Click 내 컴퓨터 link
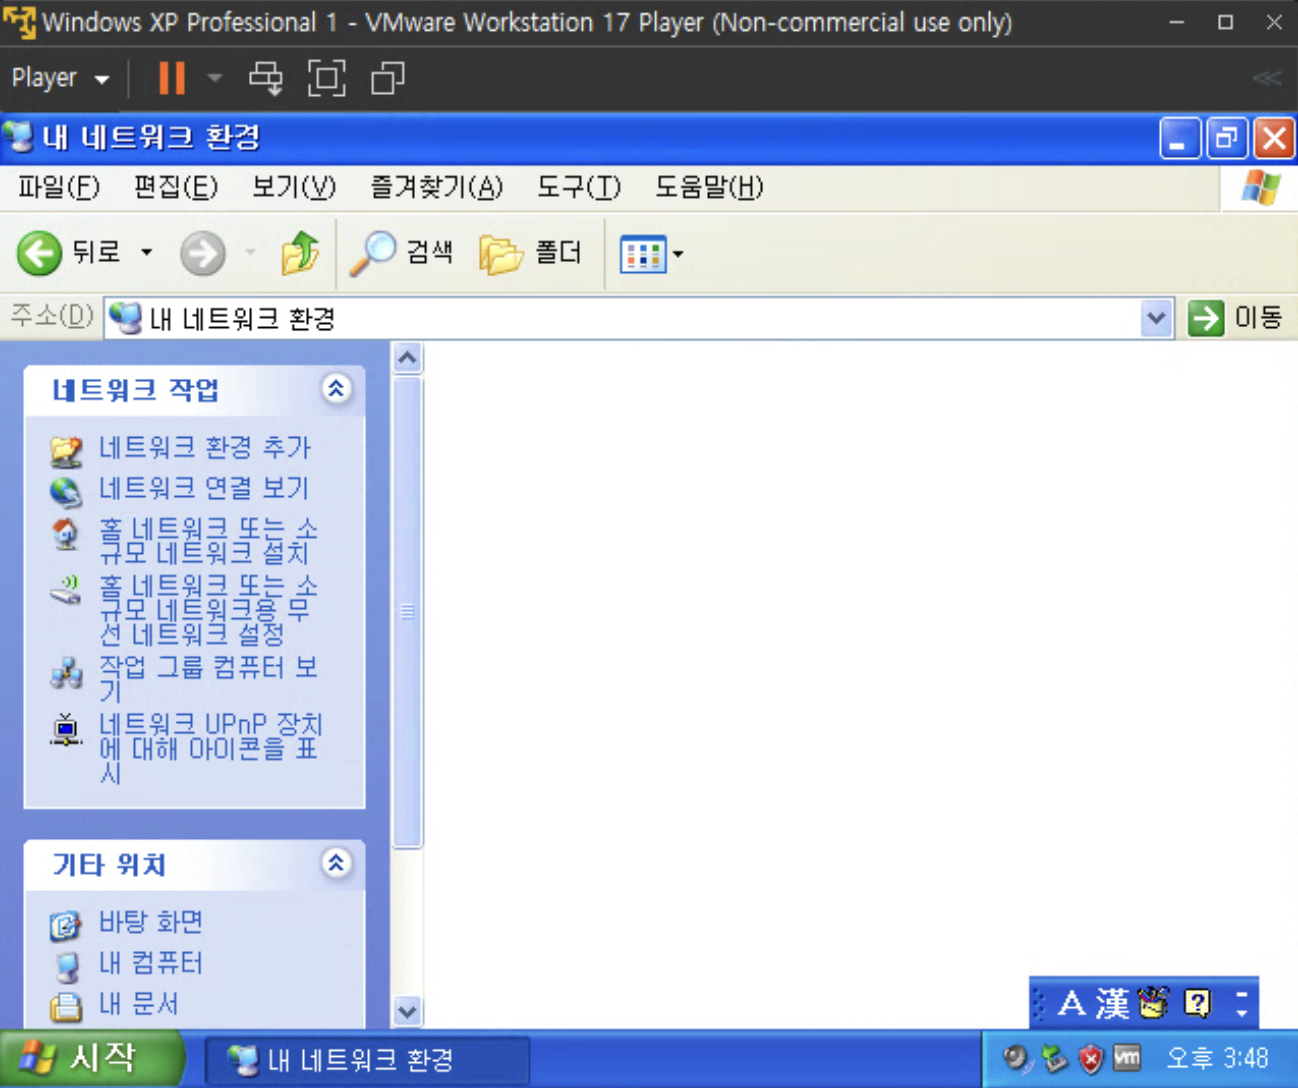The image size is (1298, 1088). [x=151, y=963]
